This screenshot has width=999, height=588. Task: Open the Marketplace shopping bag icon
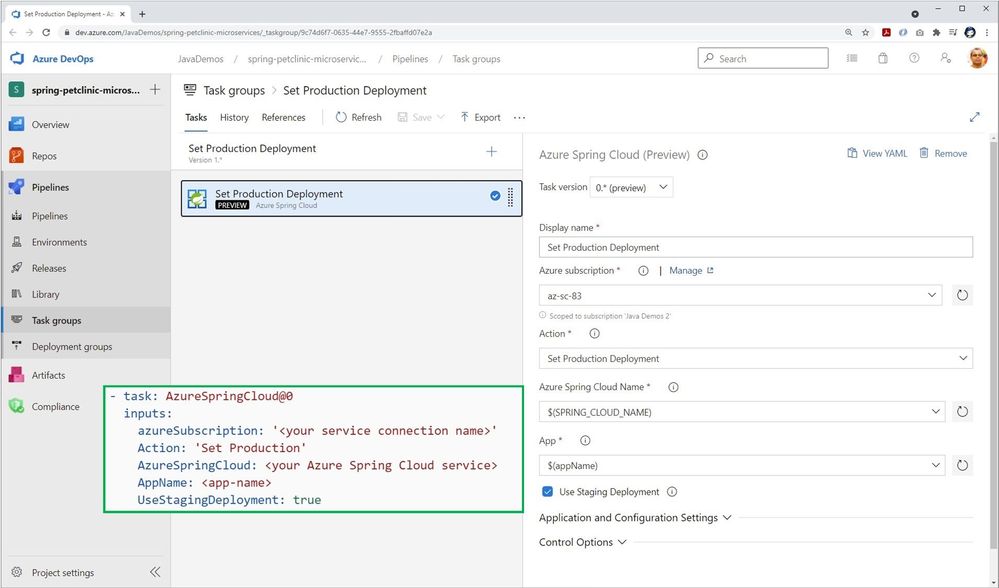(882, 58)
